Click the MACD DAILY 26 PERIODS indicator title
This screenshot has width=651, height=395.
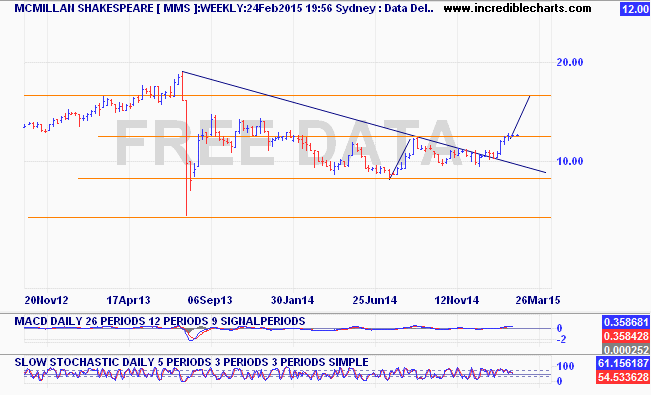(160, 321)
